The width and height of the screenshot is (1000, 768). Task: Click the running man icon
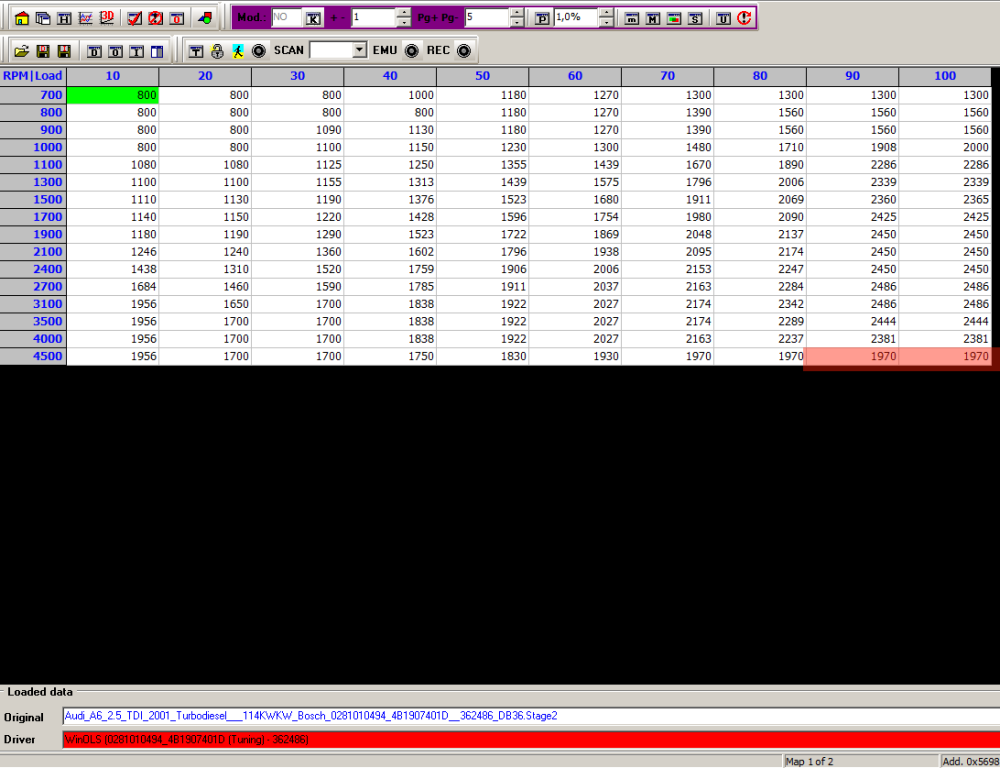click(x=238, y=52)
